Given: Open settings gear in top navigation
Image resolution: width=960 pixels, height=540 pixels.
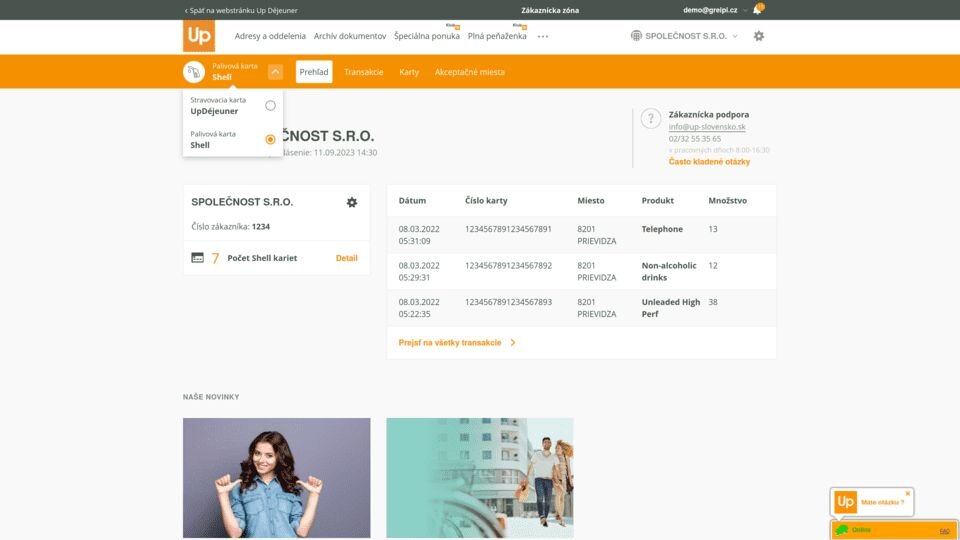Looking at the screenshot, I should pos(759,36).
